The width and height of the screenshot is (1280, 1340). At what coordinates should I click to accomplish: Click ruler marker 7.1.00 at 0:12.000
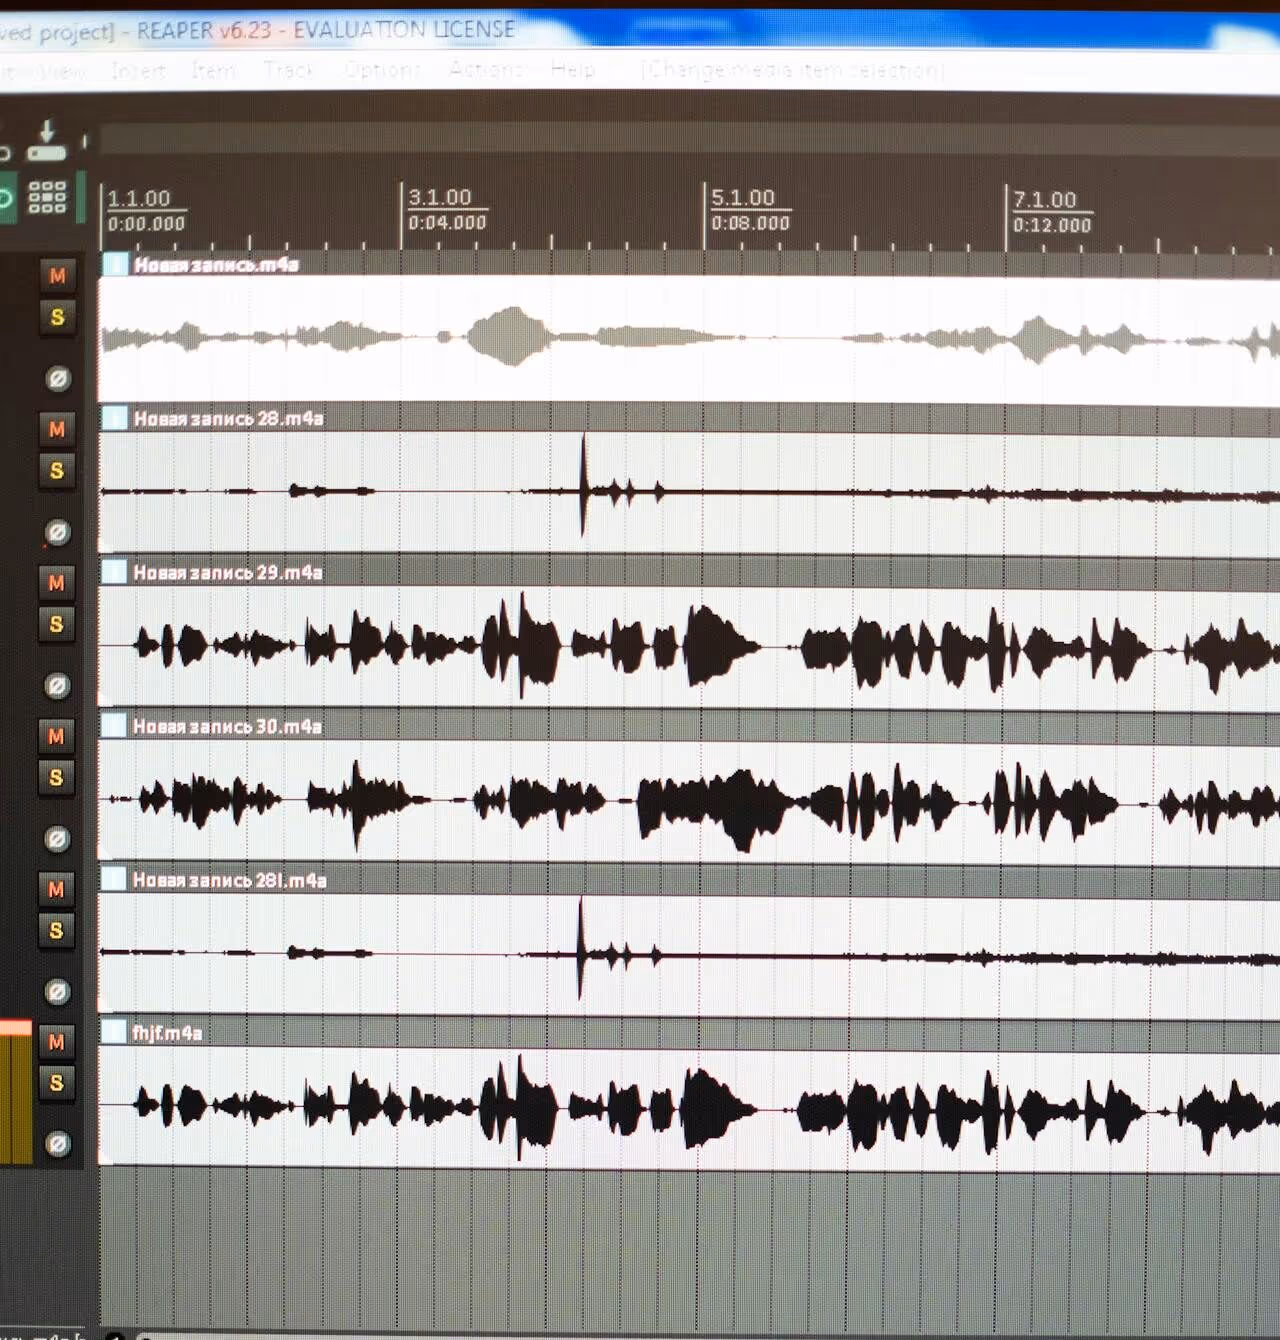(x=1052, y=212)
